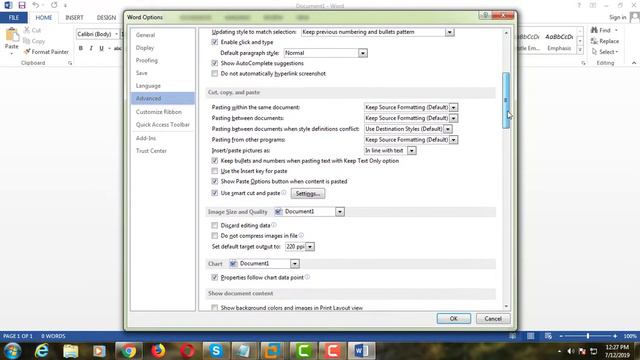Open Chart section document dropdown
The width and height of the screenshot is (640, 360).
point(295,264)
